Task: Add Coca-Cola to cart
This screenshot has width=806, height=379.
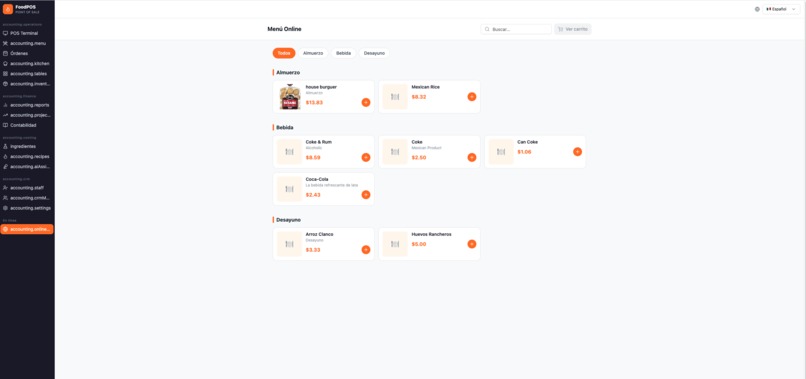Action: [366, 194]
